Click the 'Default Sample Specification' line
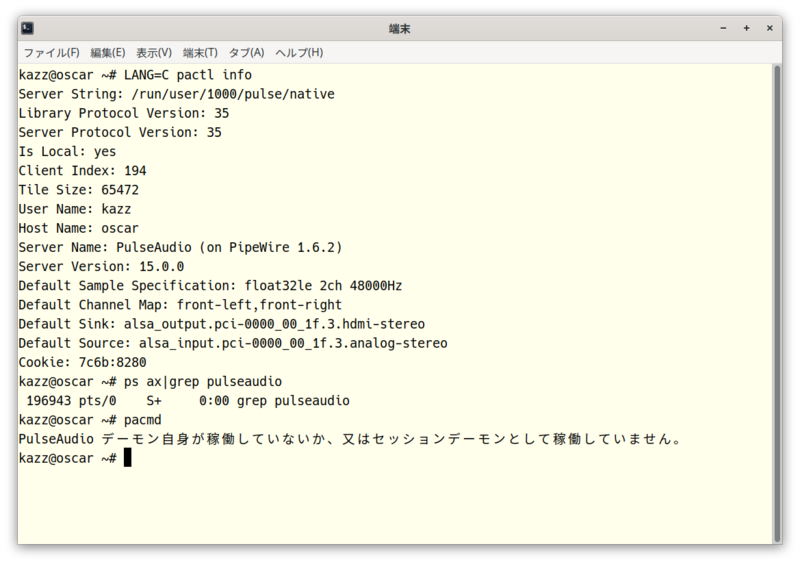Image resolution: width=800 pixels, height=564 pixels. coord(210,285)
